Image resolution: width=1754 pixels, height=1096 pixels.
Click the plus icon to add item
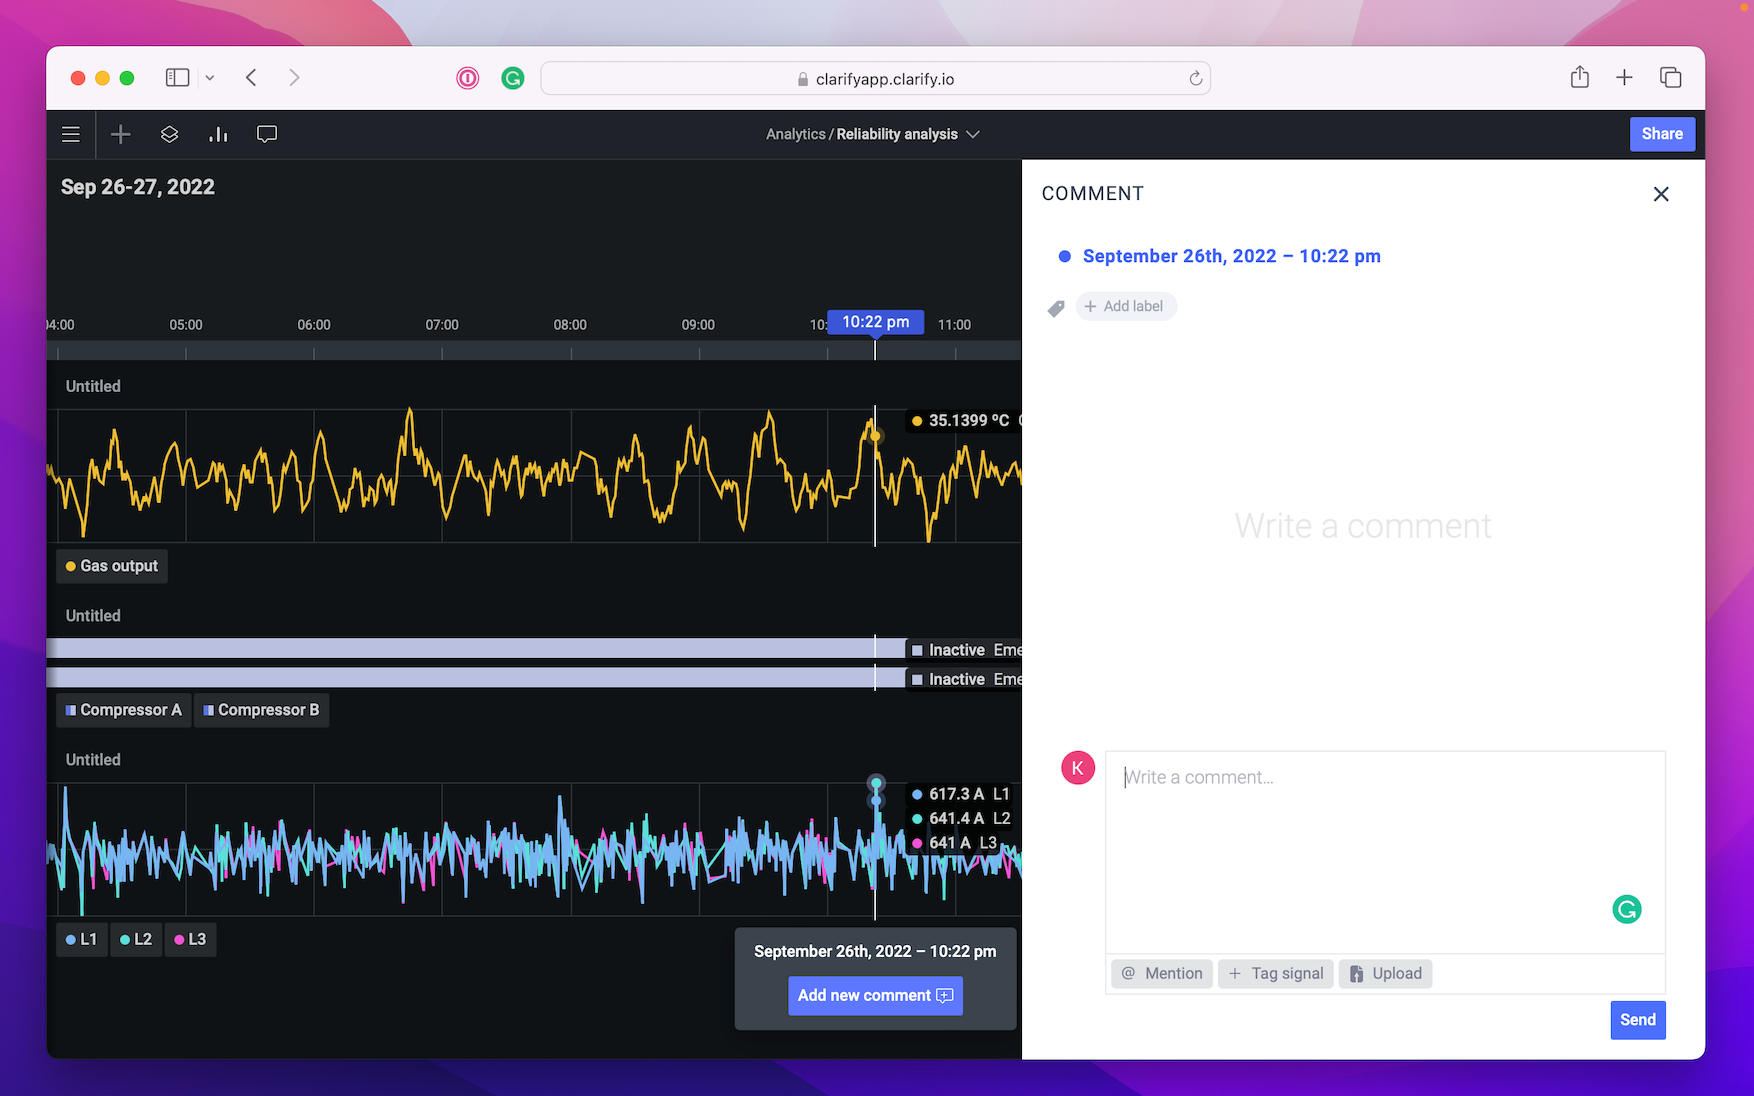121,134
